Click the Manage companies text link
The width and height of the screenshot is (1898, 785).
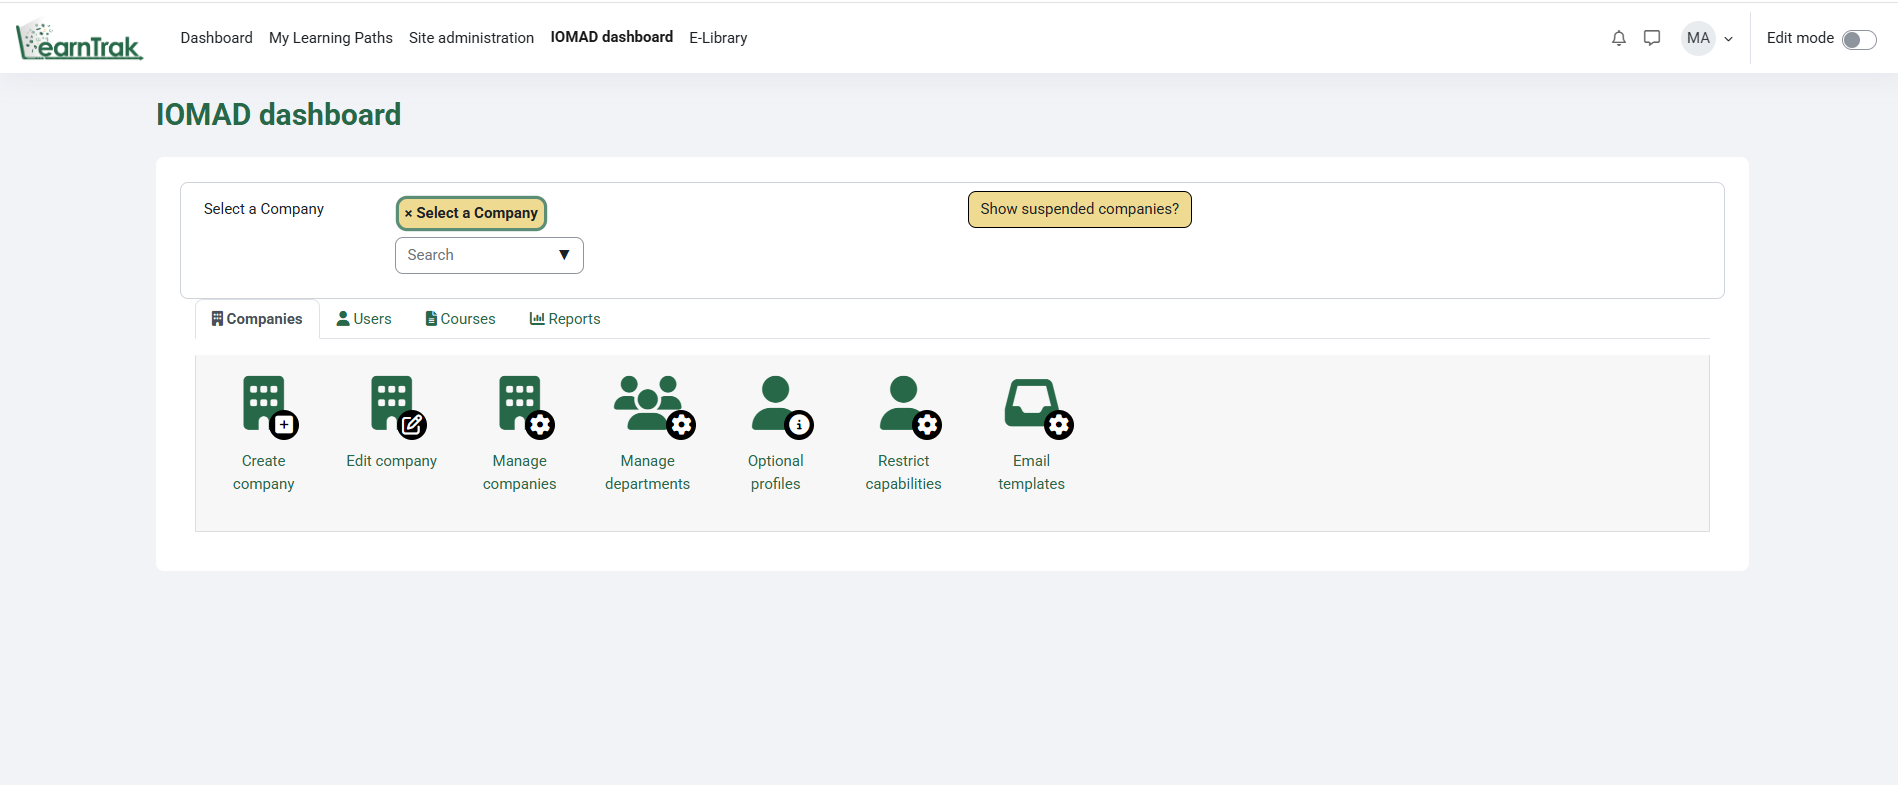520,472
